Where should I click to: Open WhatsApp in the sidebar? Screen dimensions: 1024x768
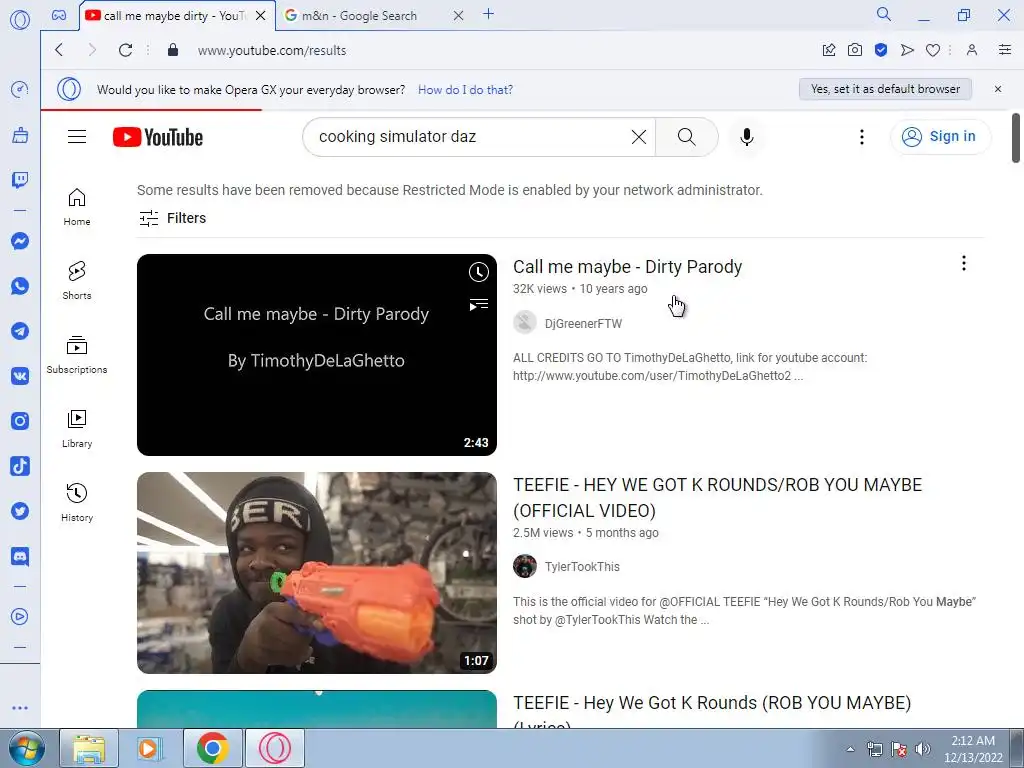(x=20, y=286)
